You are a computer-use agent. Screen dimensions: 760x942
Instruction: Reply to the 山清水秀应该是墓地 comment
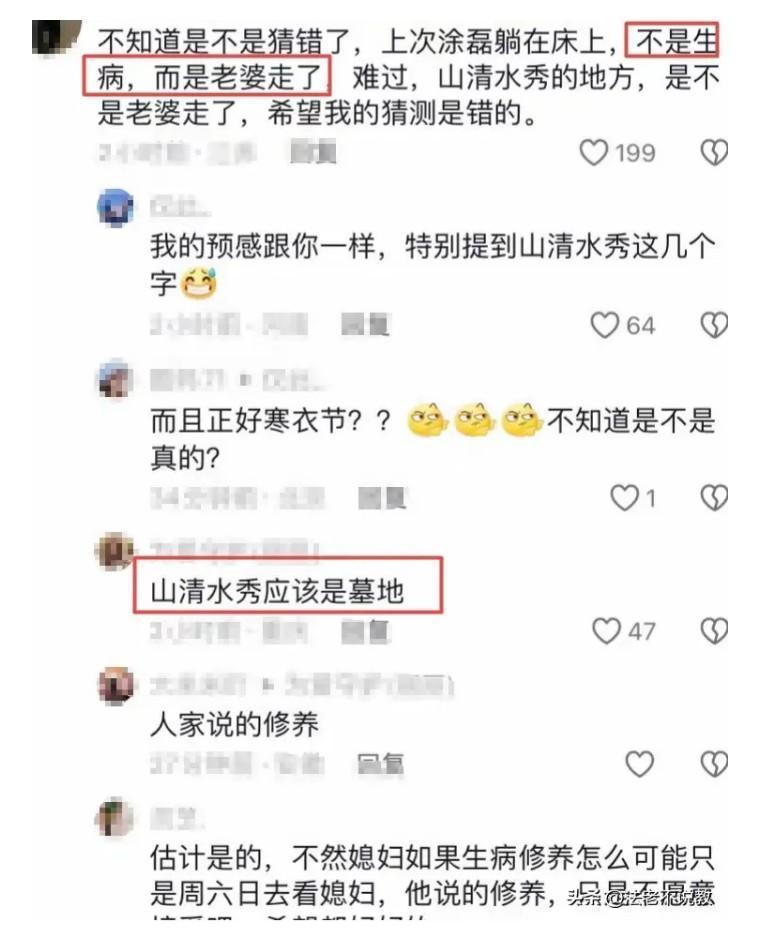pyautogui.click(x=366, y=631)
